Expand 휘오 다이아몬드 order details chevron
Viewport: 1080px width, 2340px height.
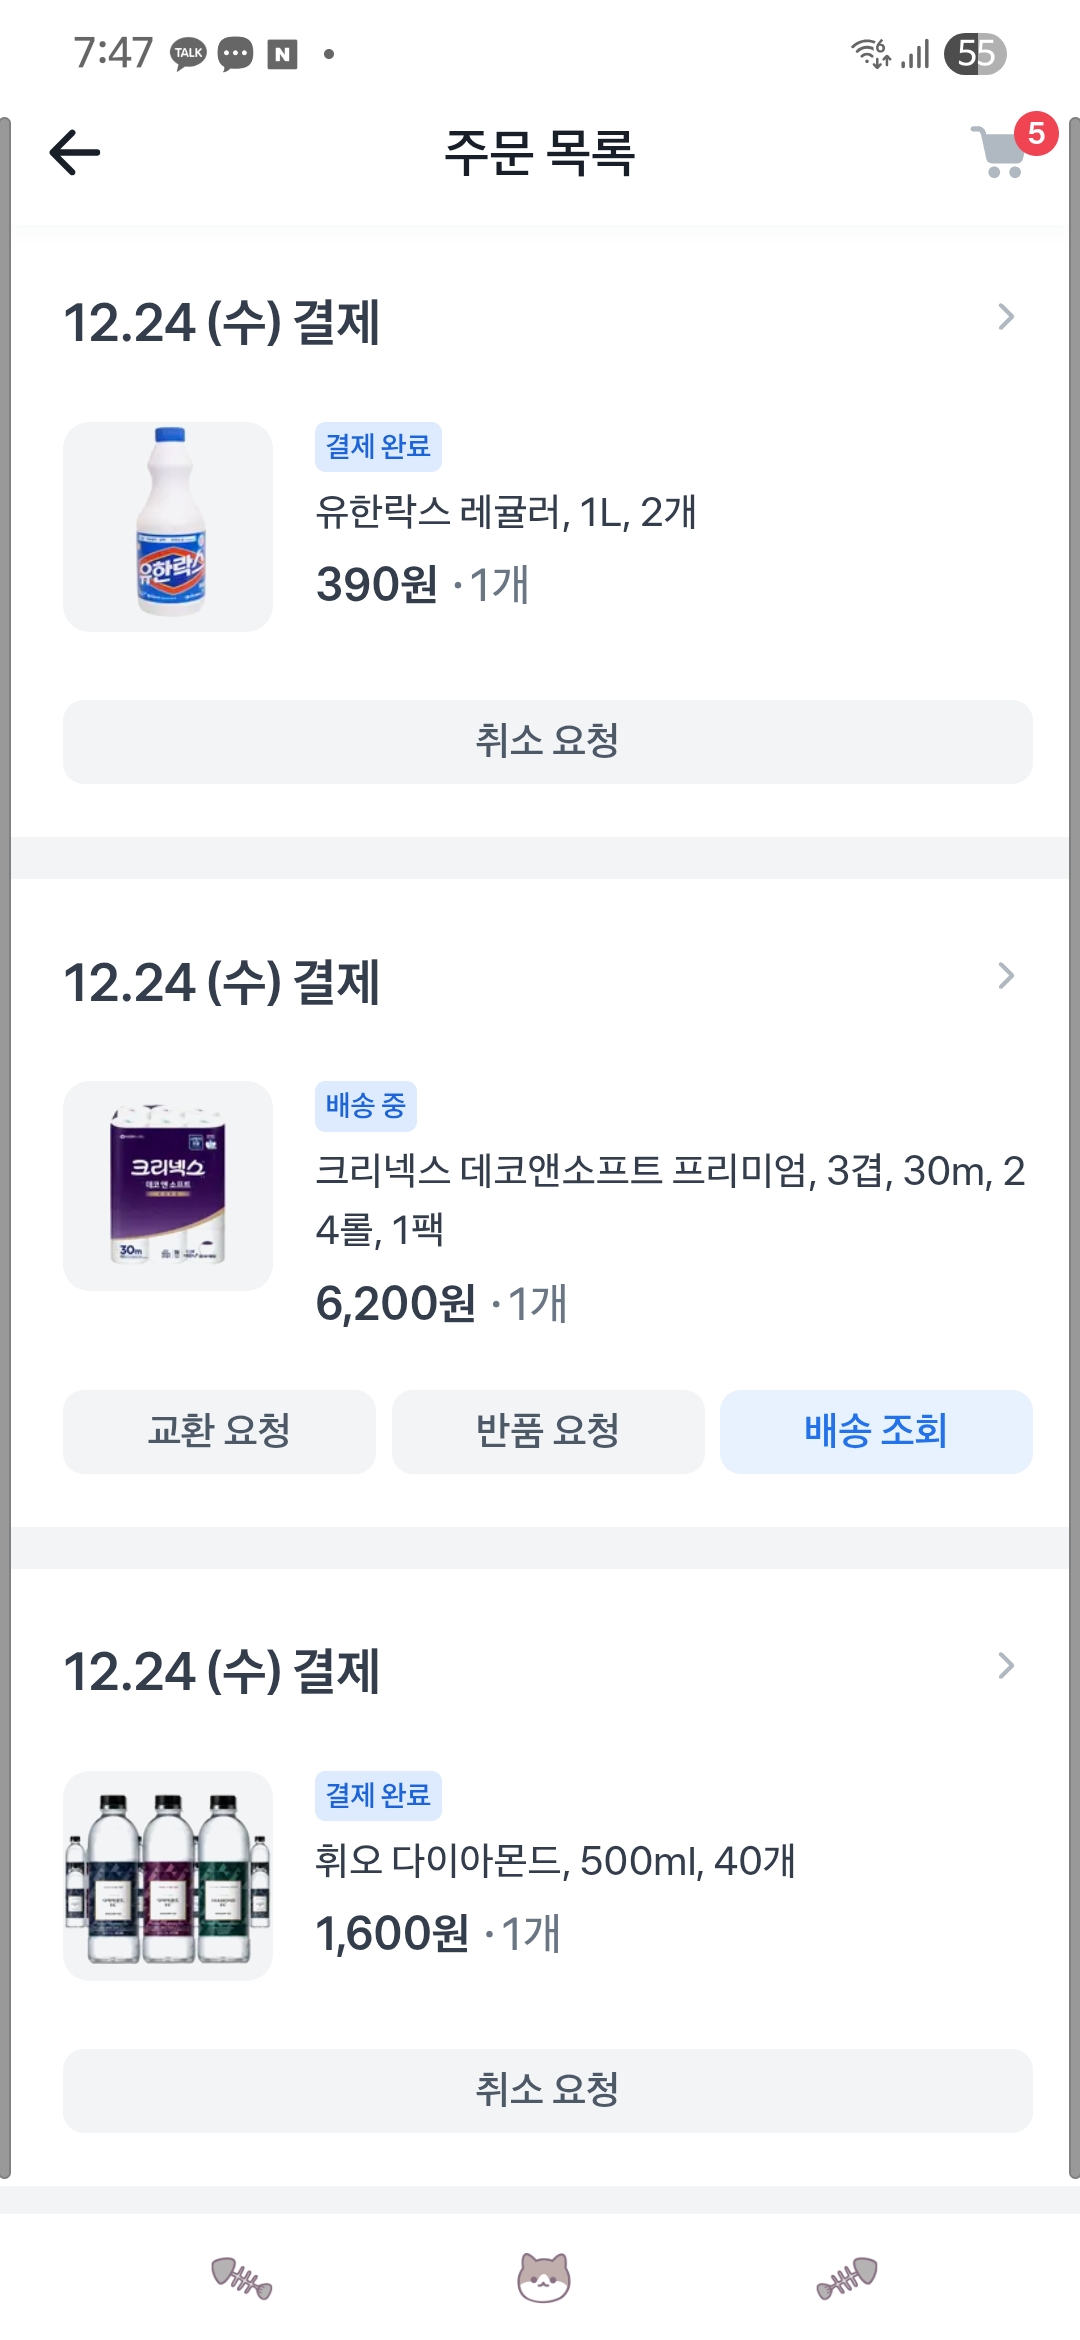pos(1006,1666)
